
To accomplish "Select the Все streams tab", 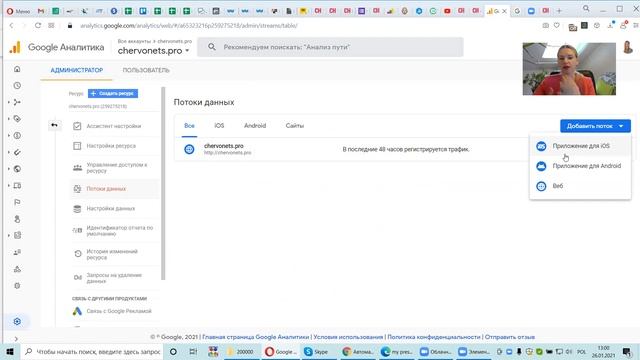I will tap(189, 126).
